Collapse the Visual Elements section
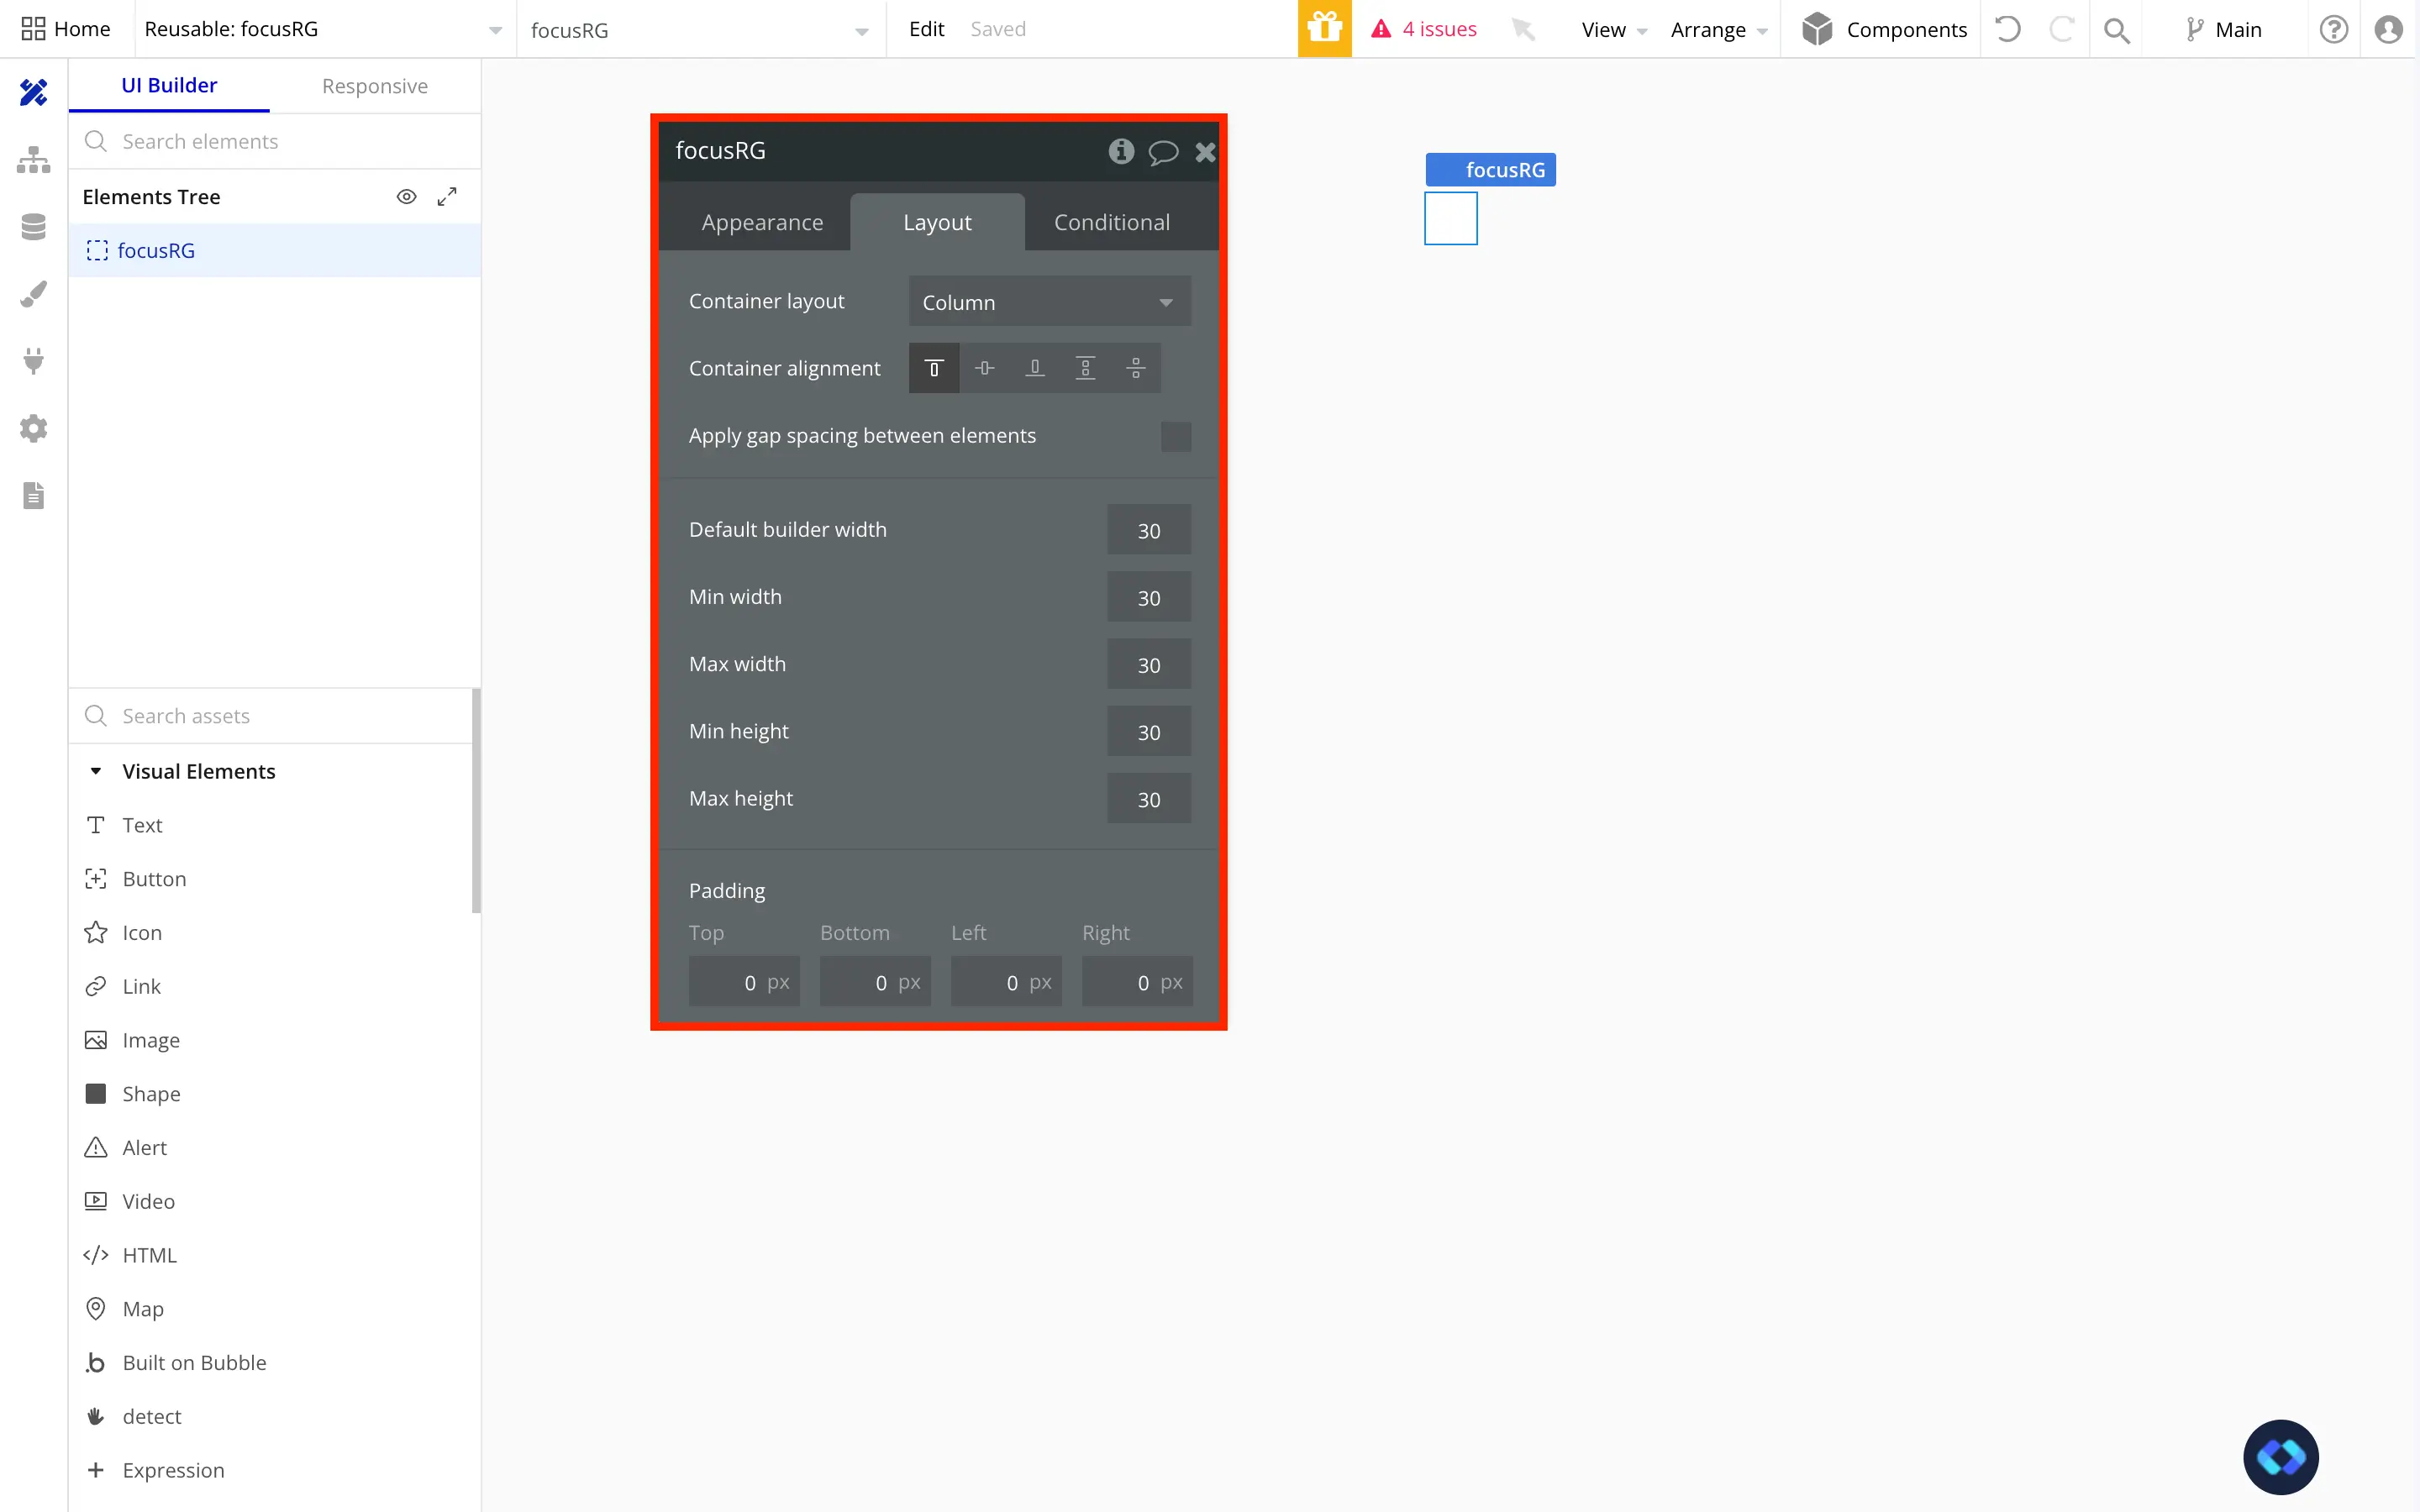The image size is (2420, 1512). point(96,770)
